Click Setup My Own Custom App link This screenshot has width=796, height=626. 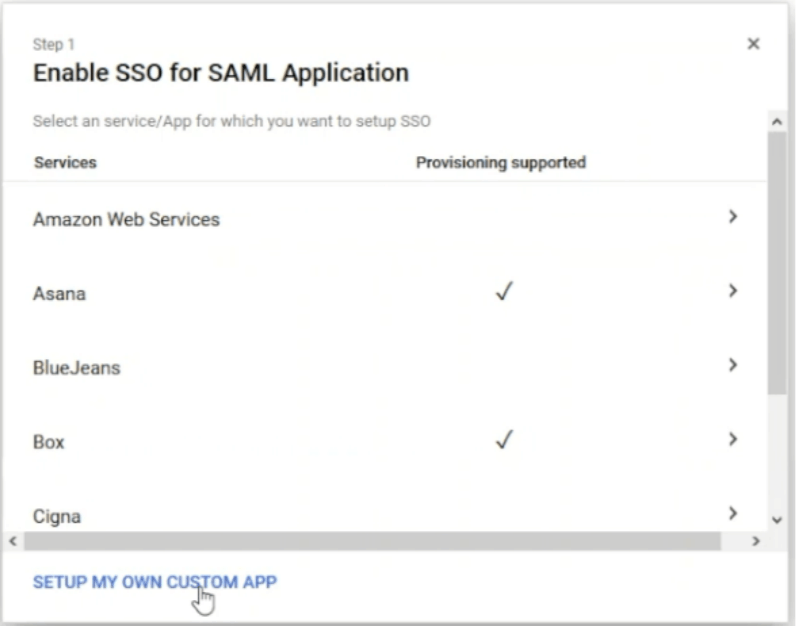155,582
